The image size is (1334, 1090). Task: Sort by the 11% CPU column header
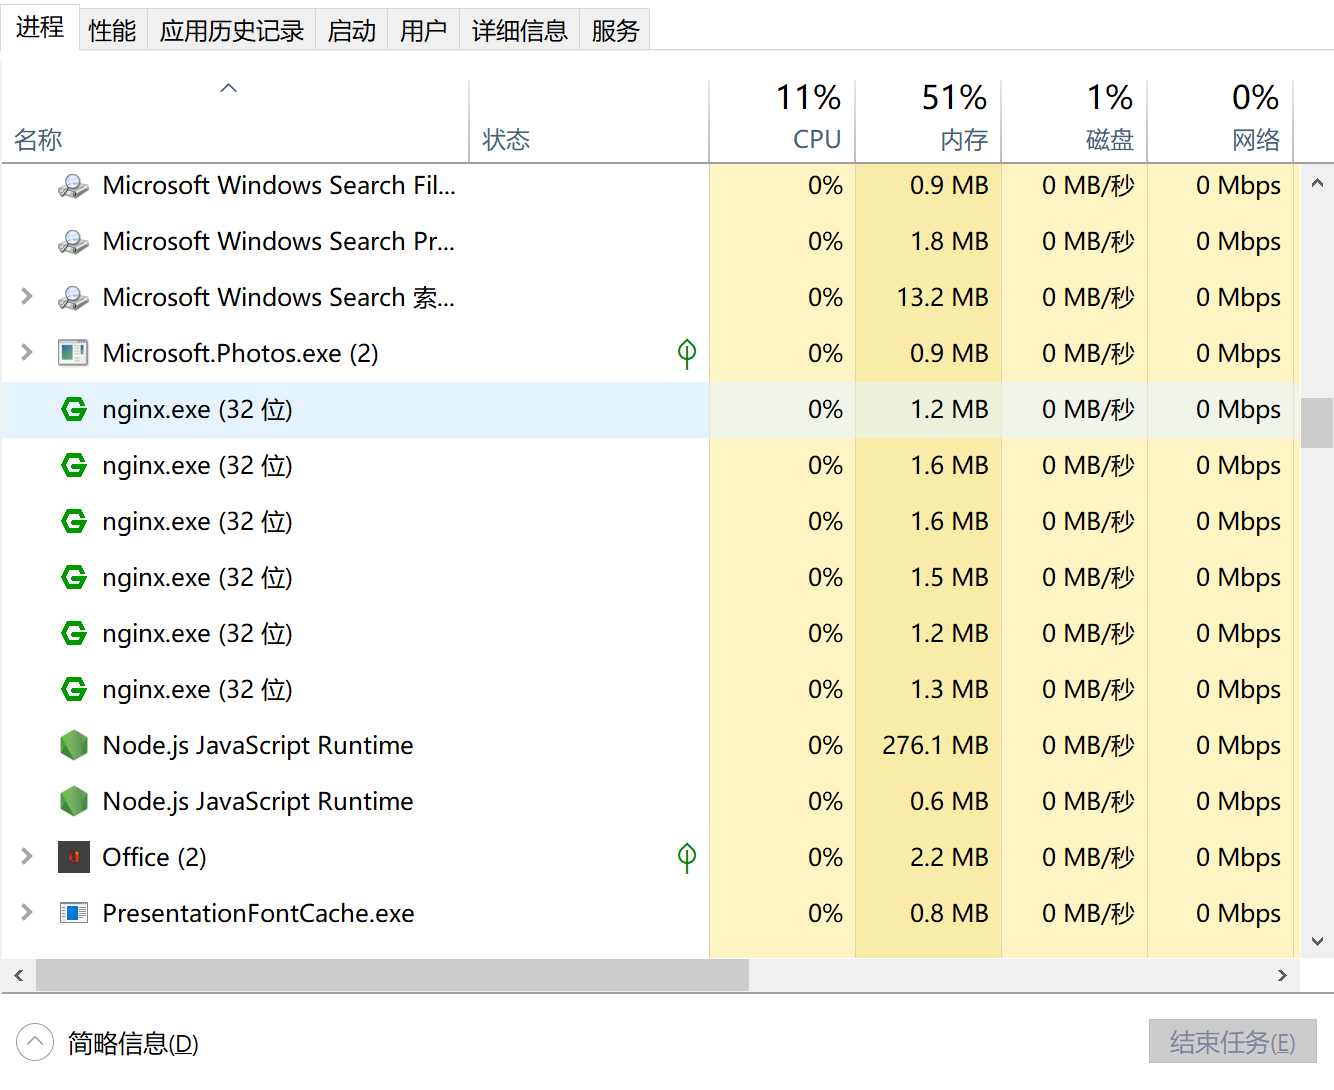782,121
